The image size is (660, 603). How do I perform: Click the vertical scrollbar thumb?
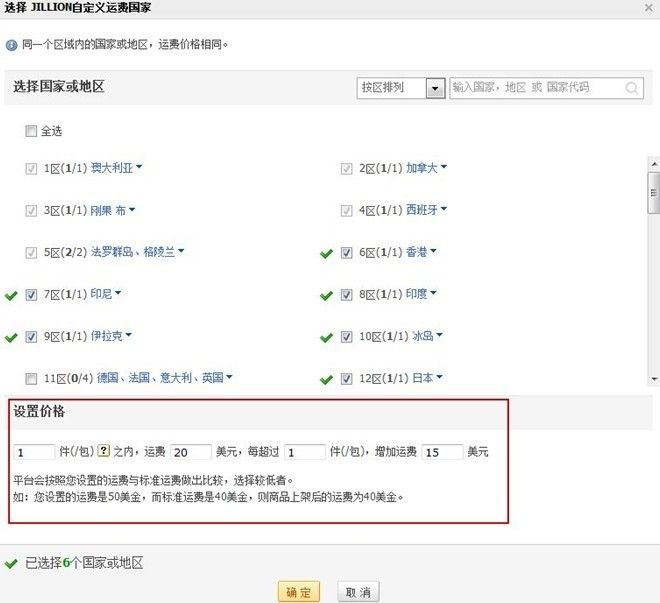[654, 193]
